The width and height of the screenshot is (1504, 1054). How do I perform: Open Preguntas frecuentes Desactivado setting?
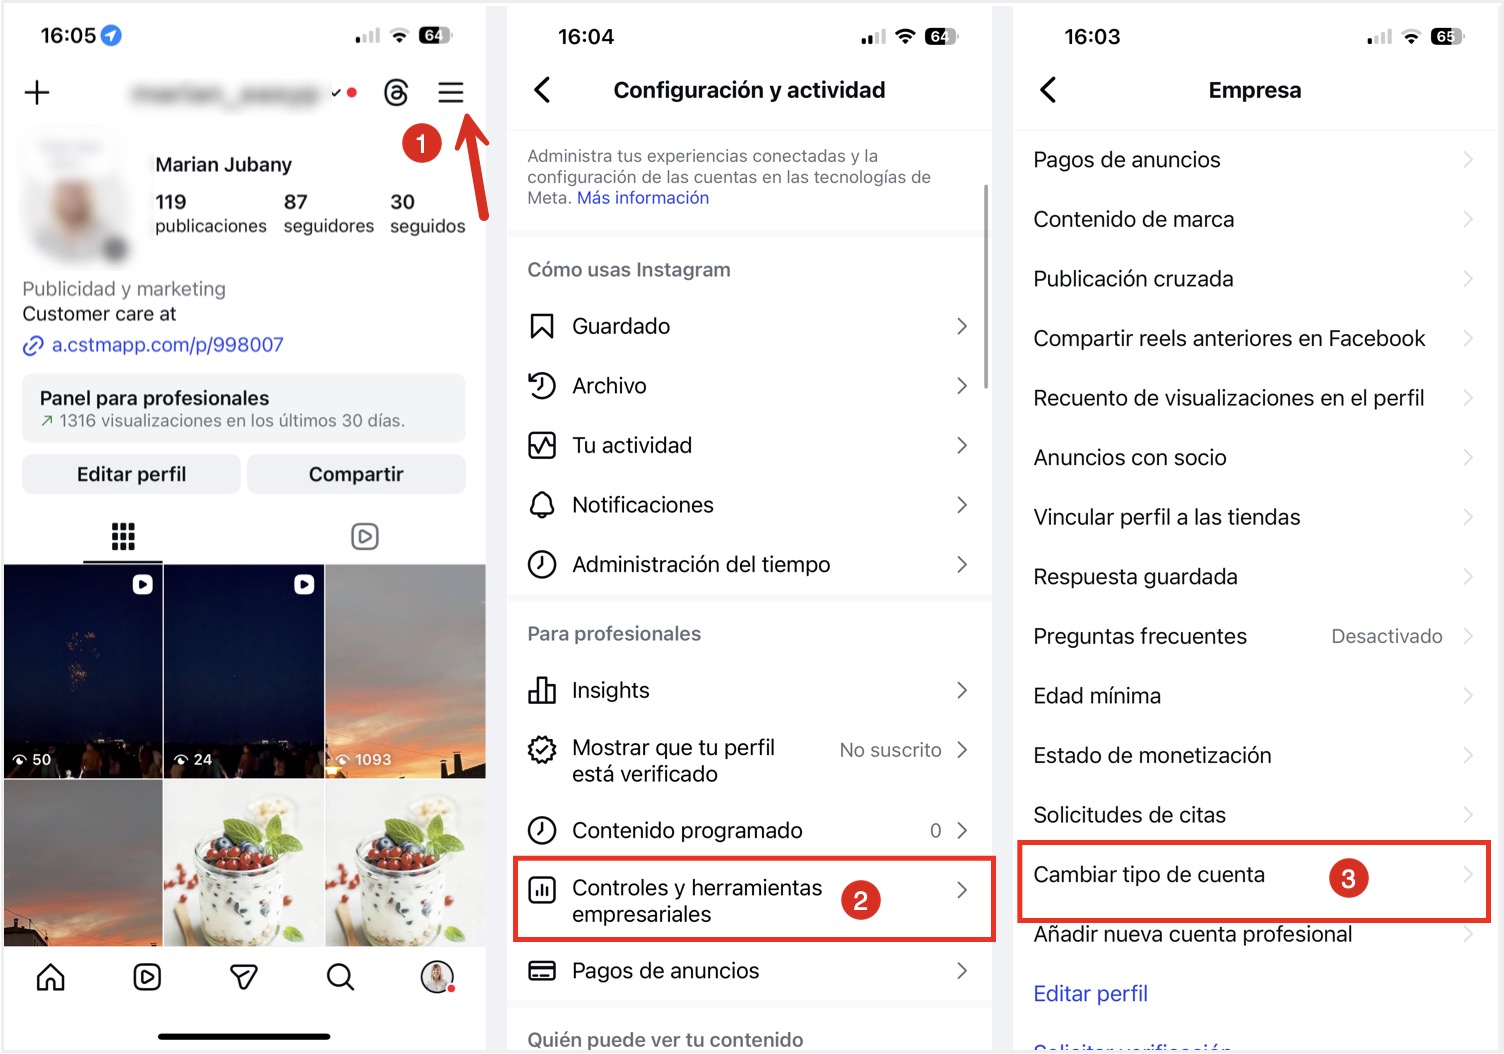tap(1254, 636)
